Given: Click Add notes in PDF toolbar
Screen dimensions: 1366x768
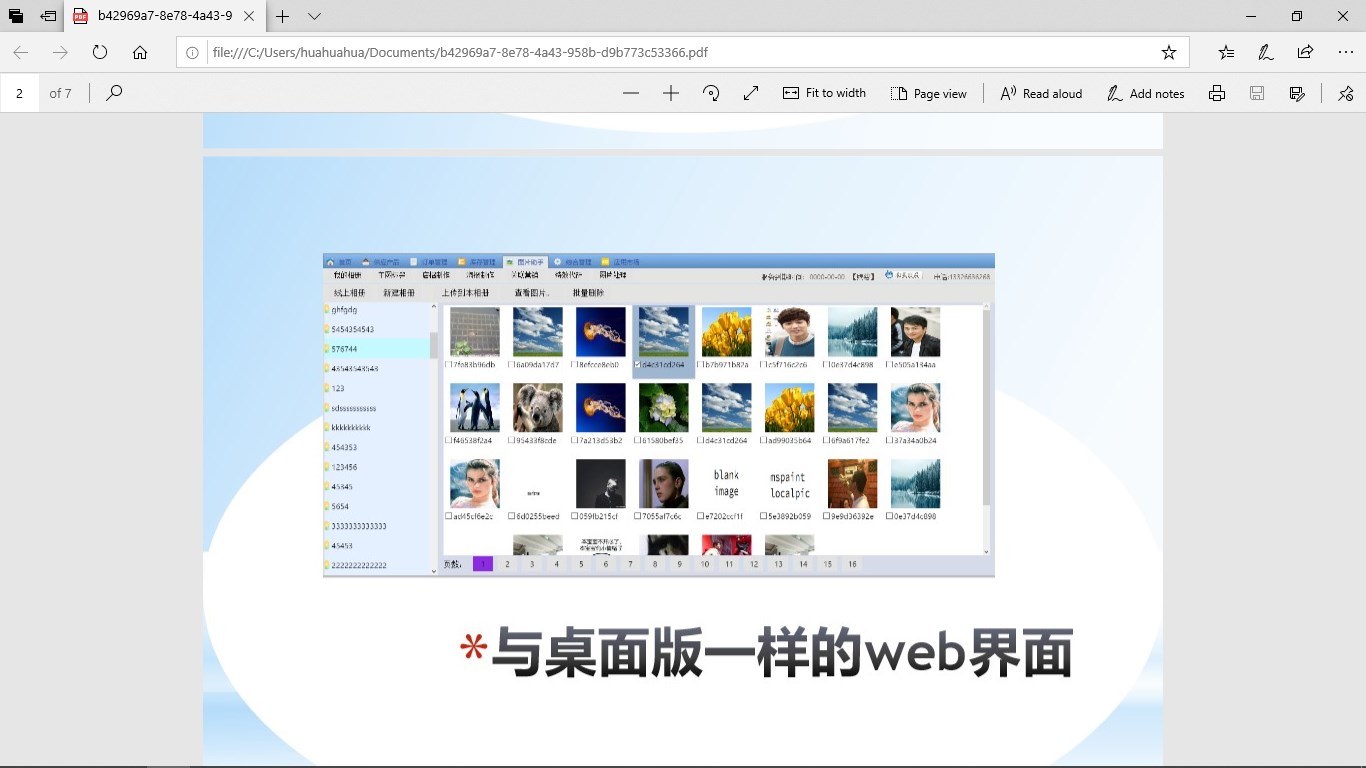Looking at the screenshot, I should coord(1145,93).
